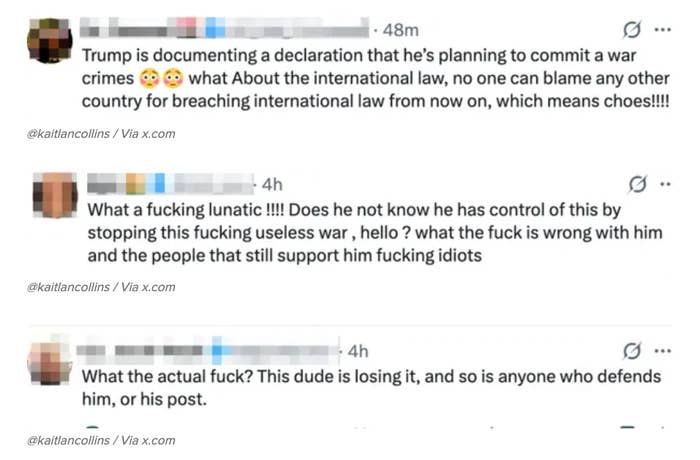Click the @kaitlancollins credit under the second reply
The height and width of the screenshot is (460, 700).
click(x=100, y=287)
